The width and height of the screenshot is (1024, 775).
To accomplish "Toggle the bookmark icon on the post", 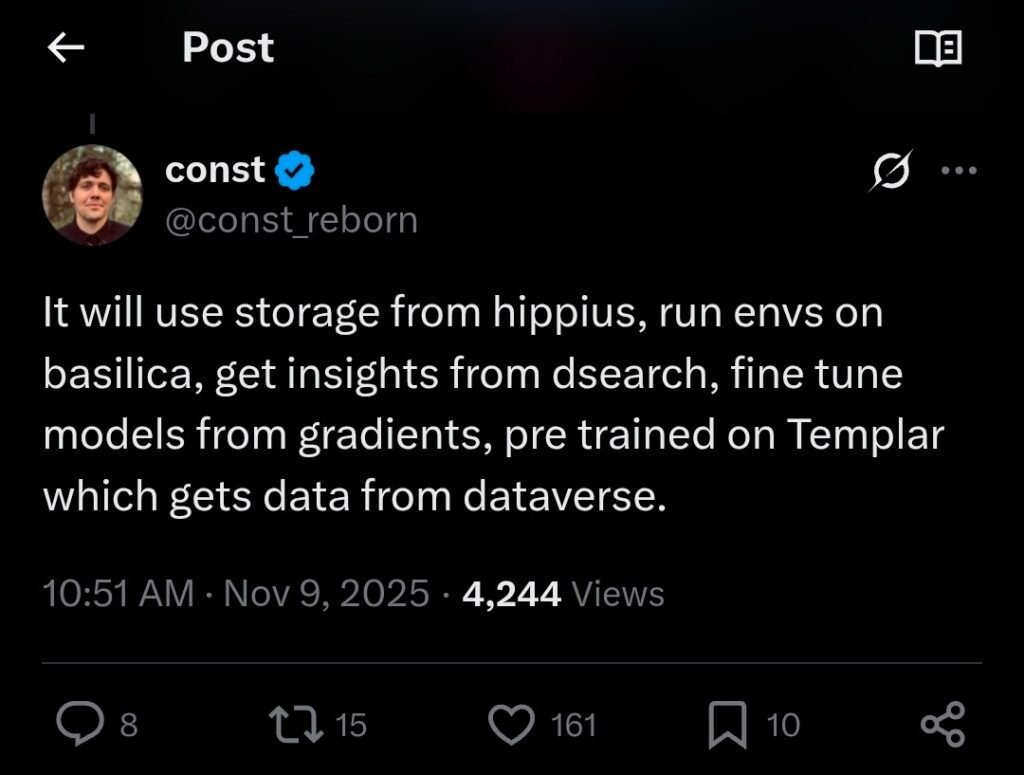I will (x=727, y=724).
